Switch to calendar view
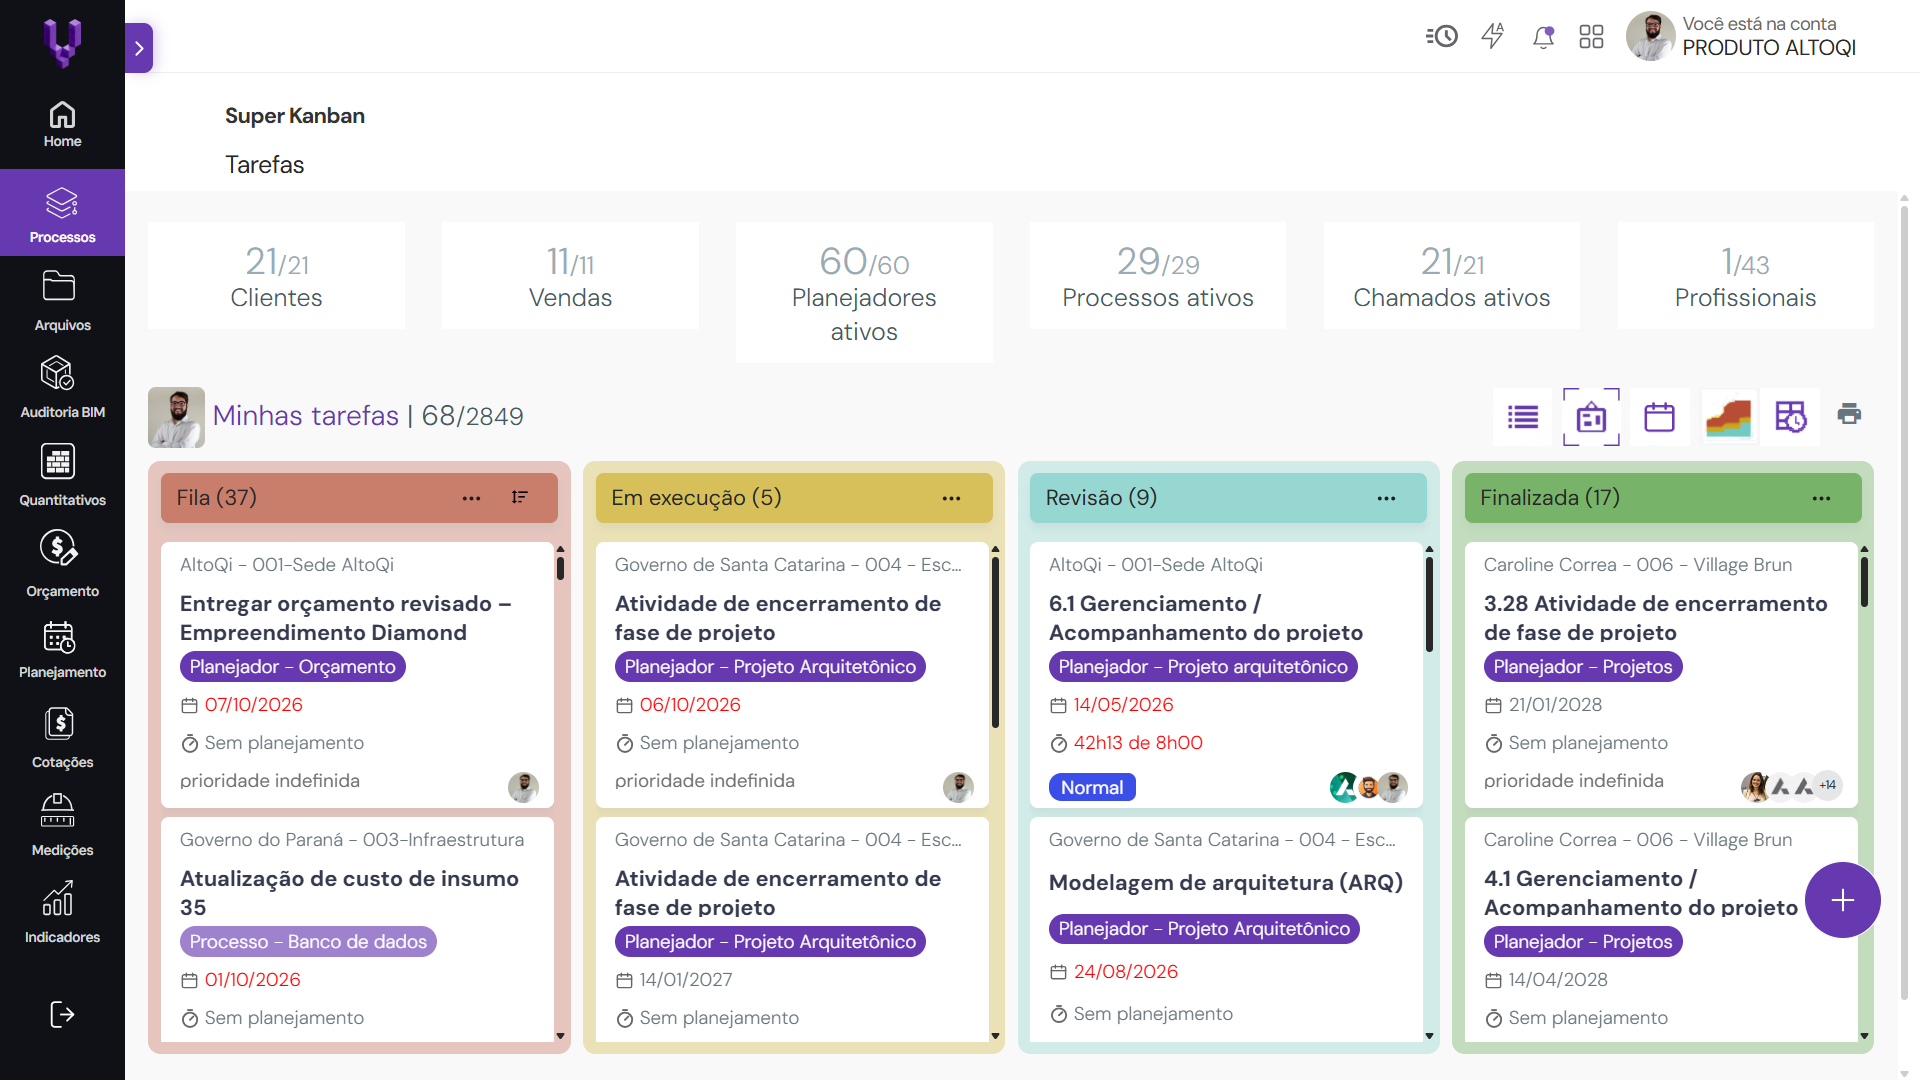This screenshot has width=1920, height=1080. click(x=1659, y=416)
